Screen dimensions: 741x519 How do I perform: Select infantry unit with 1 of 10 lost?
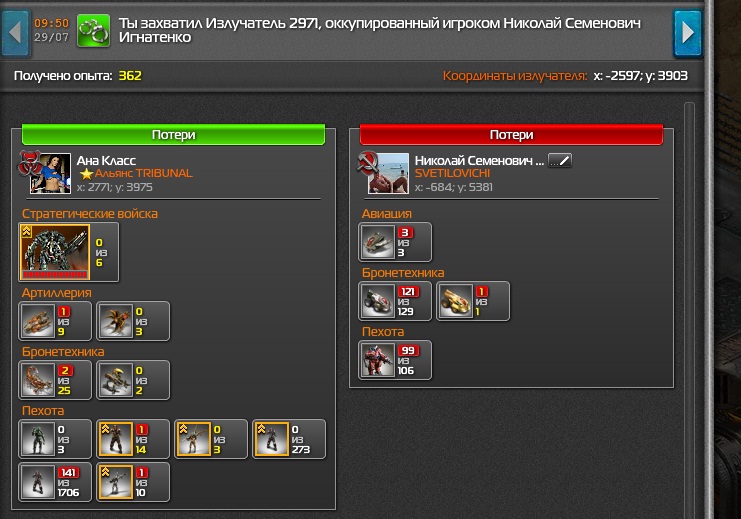pyautogui.click(x=133, y=482)
